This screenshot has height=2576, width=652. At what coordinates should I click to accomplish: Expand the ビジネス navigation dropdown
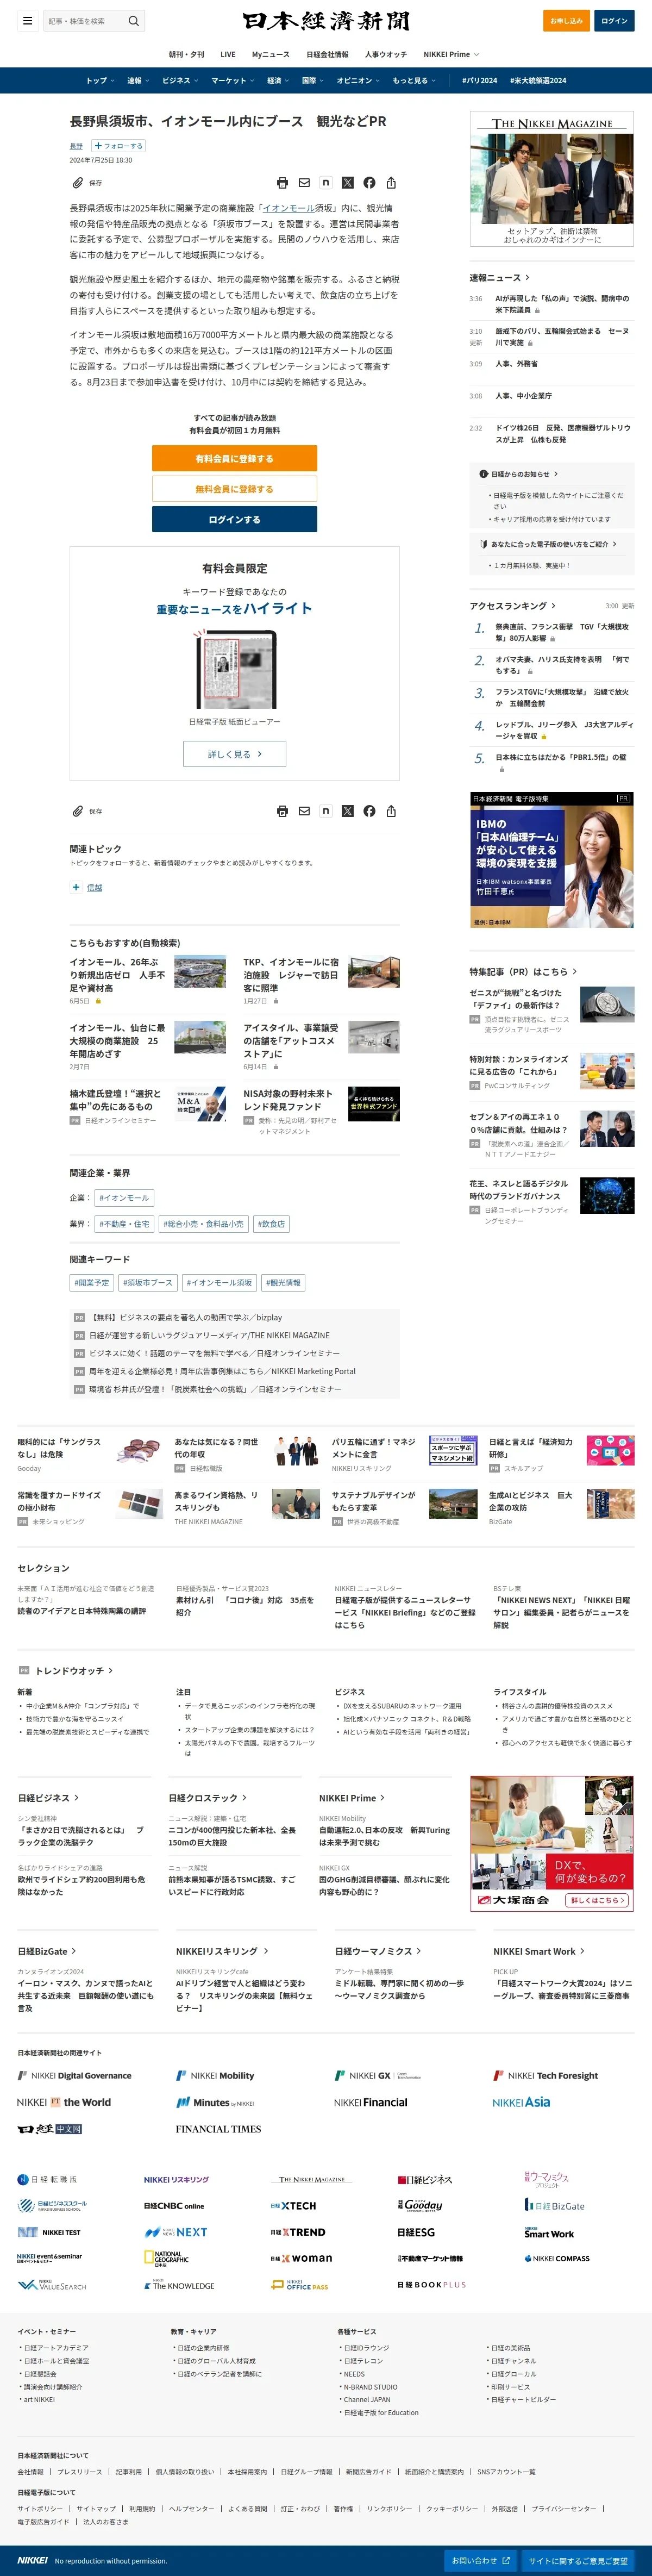tap(180, 81)
